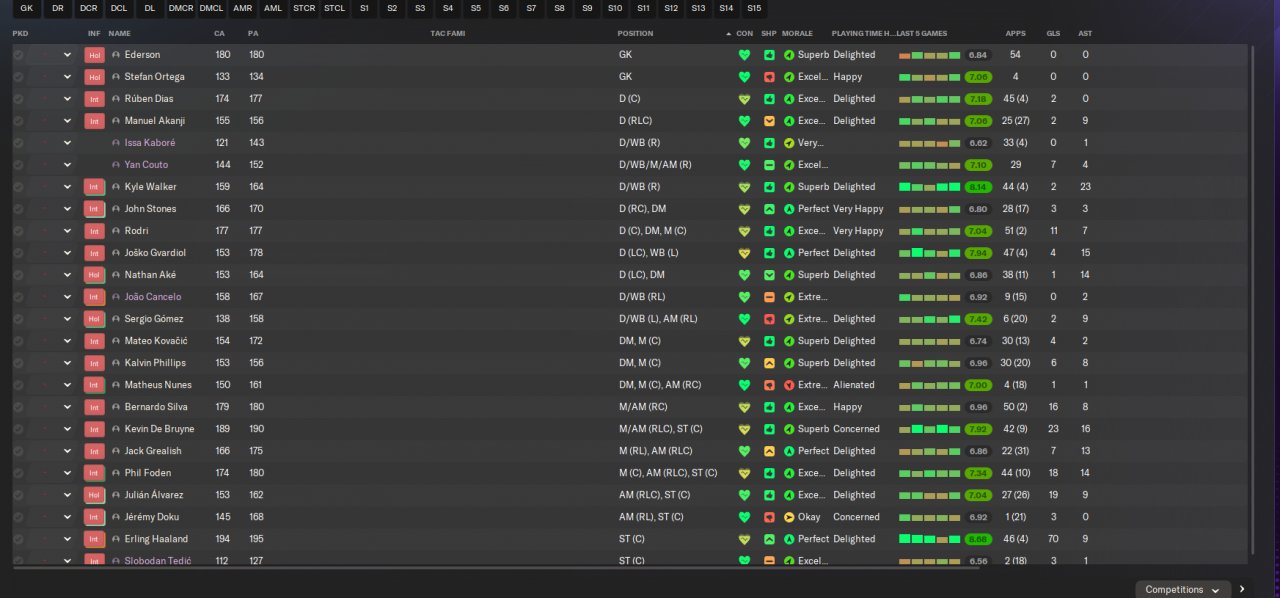Click Erling Haaland's last 5 games form bar
This screenshot has width=1280, height=598.
click(929, 539)
